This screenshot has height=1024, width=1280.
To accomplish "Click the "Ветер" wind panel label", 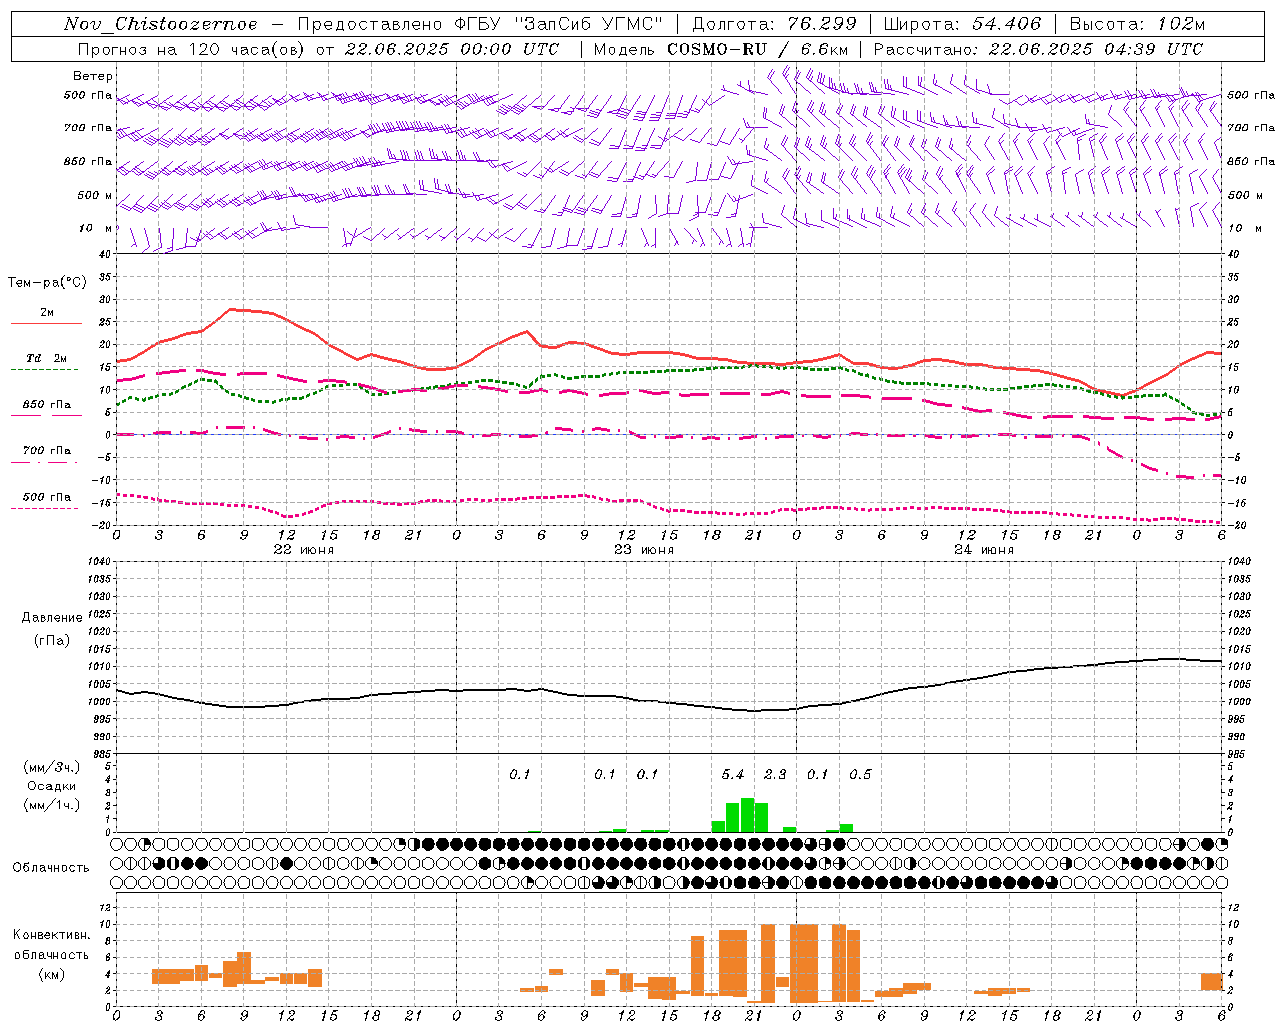I will tap(92, 76).
